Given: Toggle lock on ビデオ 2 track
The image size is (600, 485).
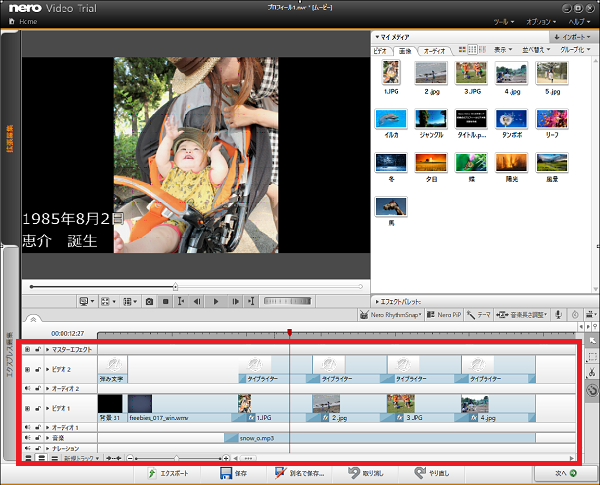Looking at the screenshot, I should [x=37, y=369].
